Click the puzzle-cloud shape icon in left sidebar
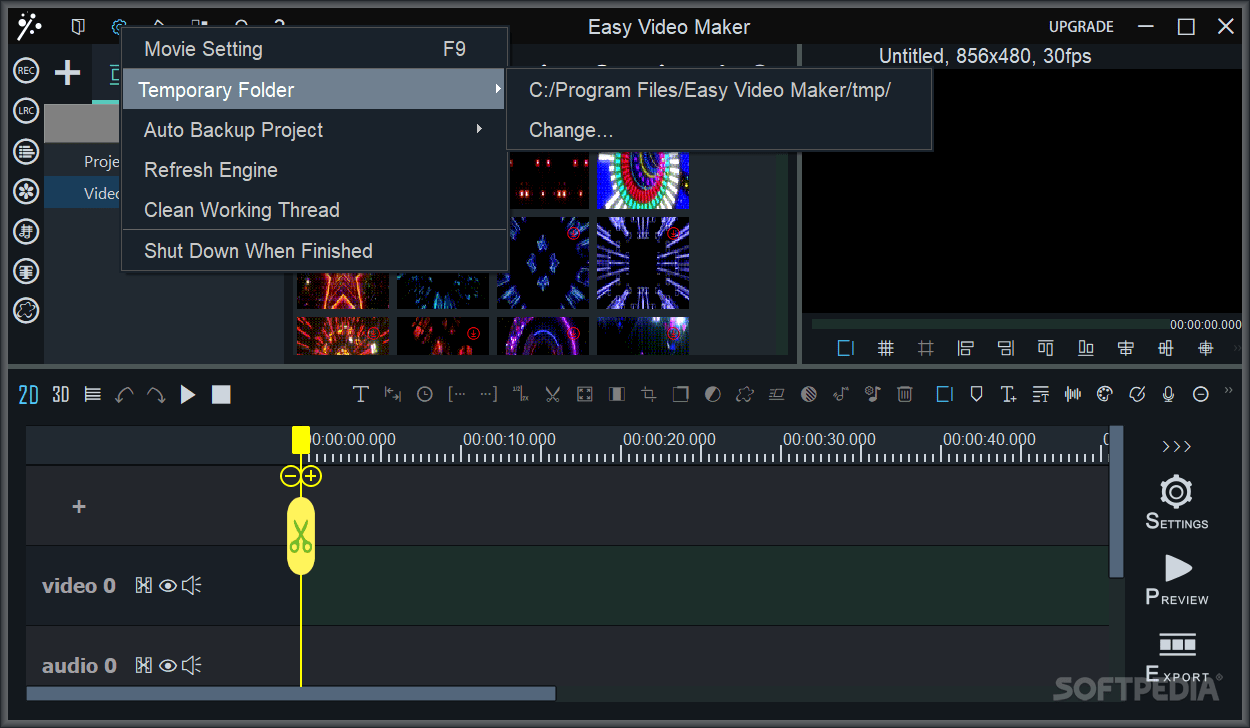Image resolution: width=1250 pixels, height=728 pixels. (x=26, y=311)
